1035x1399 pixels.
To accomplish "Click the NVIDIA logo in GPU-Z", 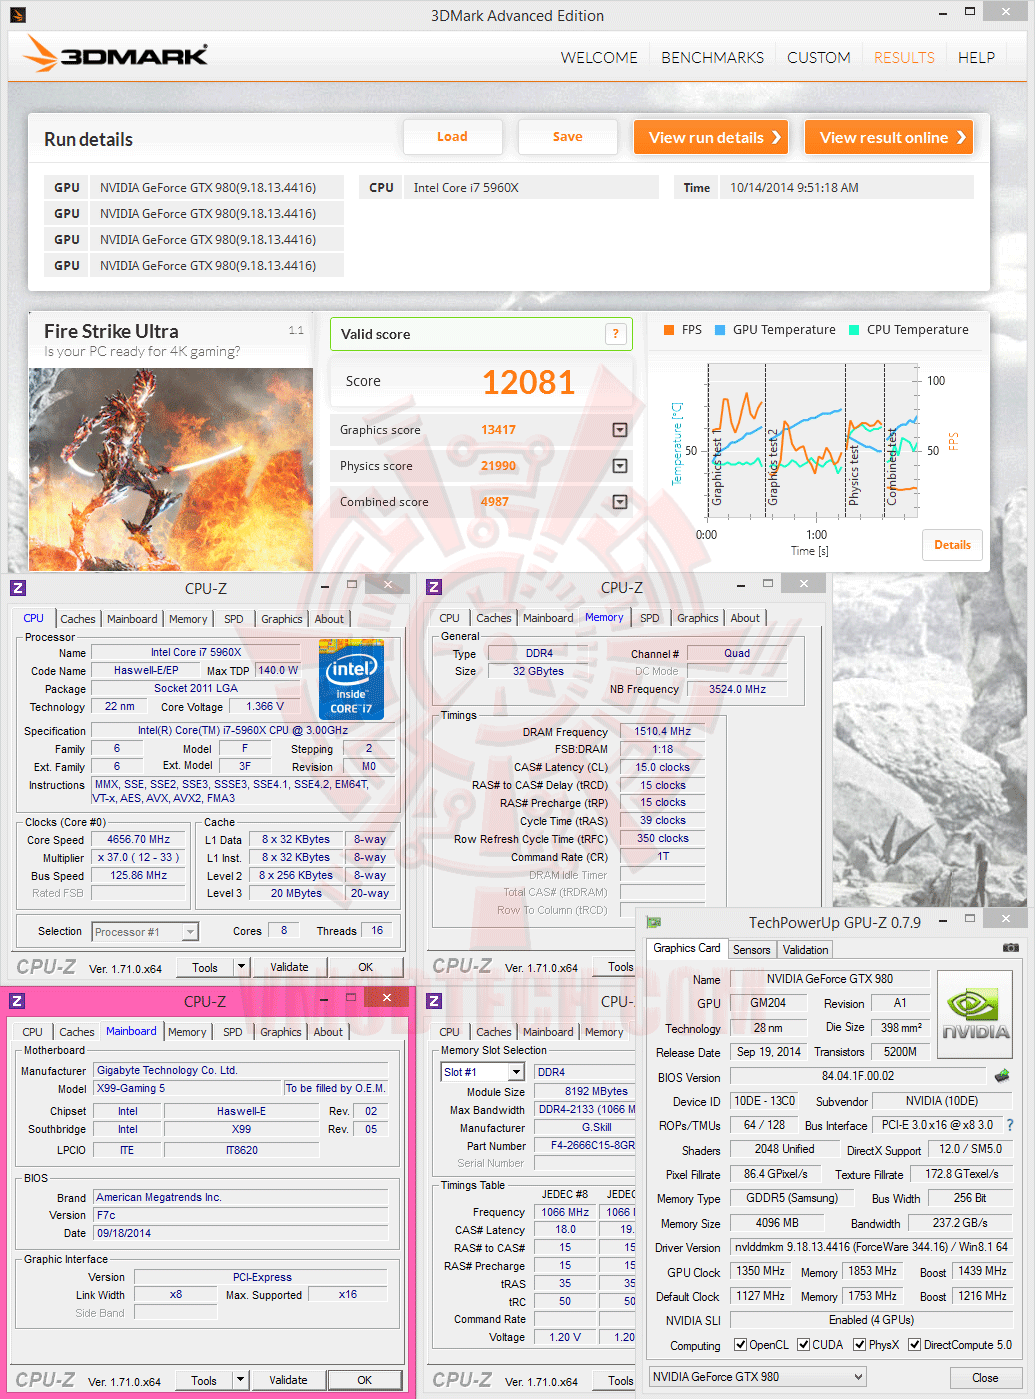I will [975, 1016].
